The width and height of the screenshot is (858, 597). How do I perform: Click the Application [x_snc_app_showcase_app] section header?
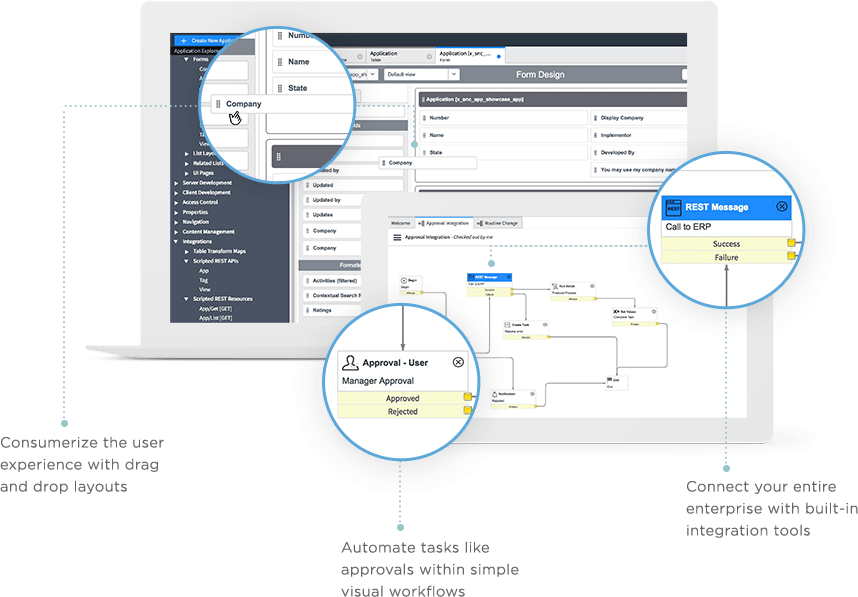coord(553,100)
